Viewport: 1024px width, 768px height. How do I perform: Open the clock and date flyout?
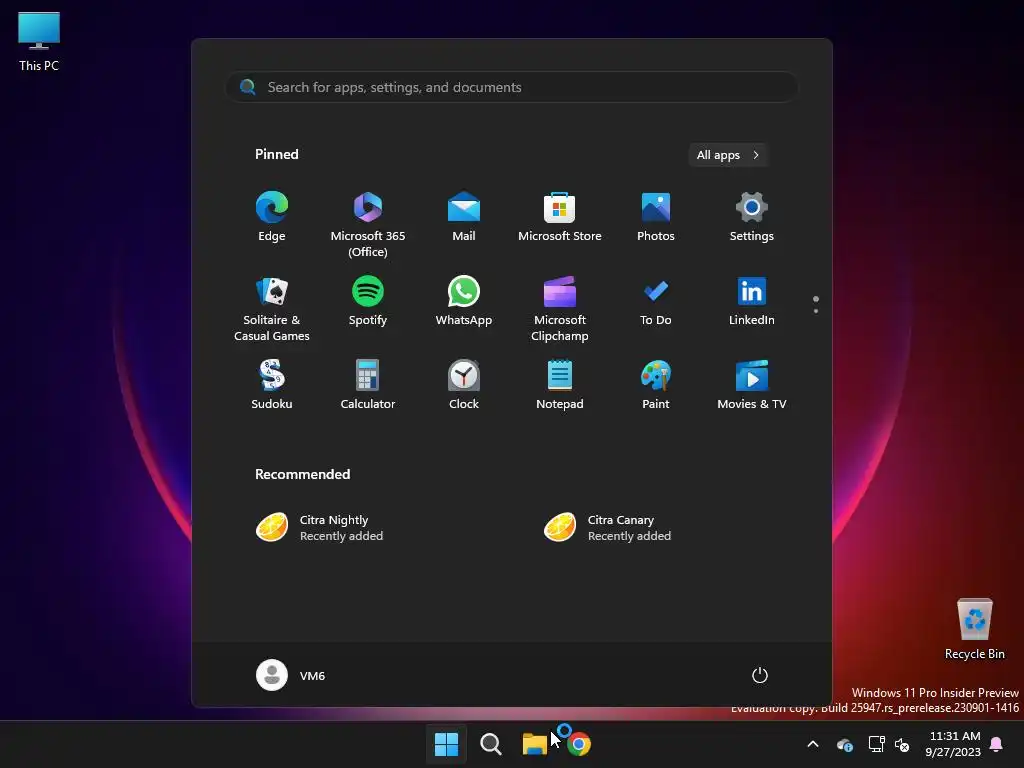[953, 744]
